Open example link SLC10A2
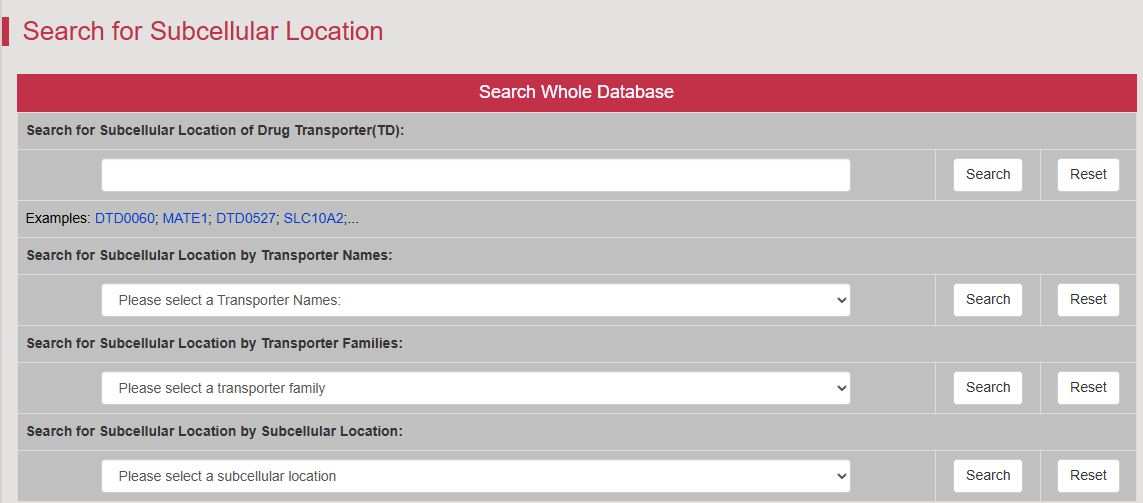This screenshot has height=503, width=1143. (313, 218)
